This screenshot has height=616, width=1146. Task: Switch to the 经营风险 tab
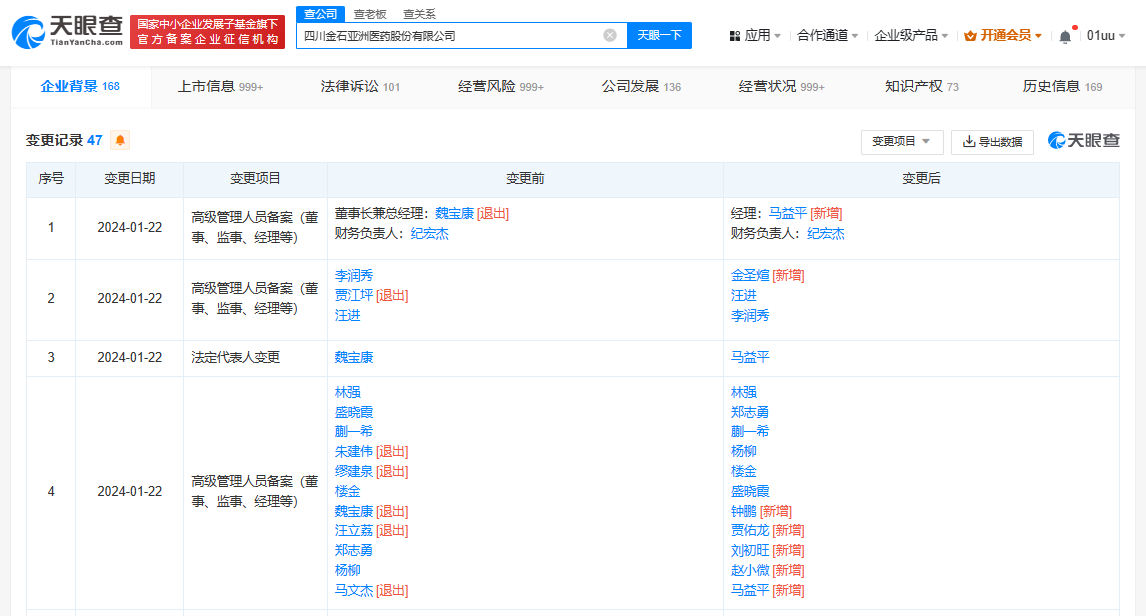[x=501, y=87]
